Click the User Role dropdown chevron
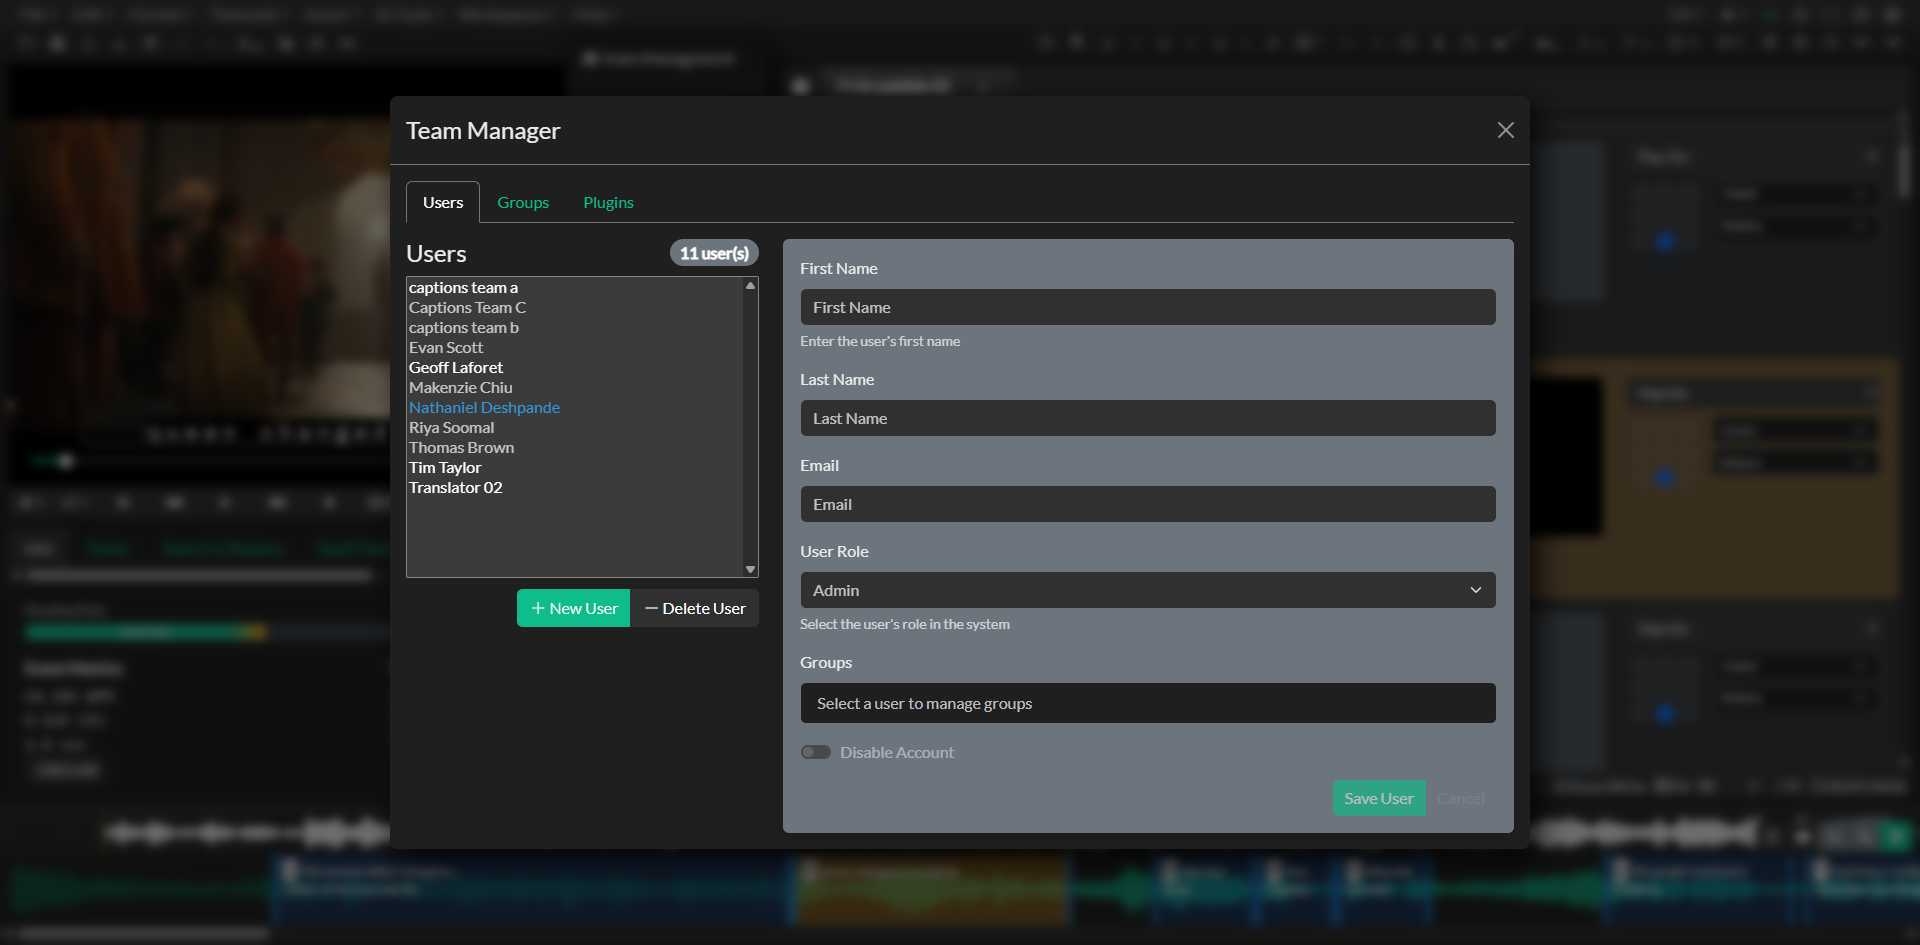The image size is (1920, 945). tap(1477, 590)
